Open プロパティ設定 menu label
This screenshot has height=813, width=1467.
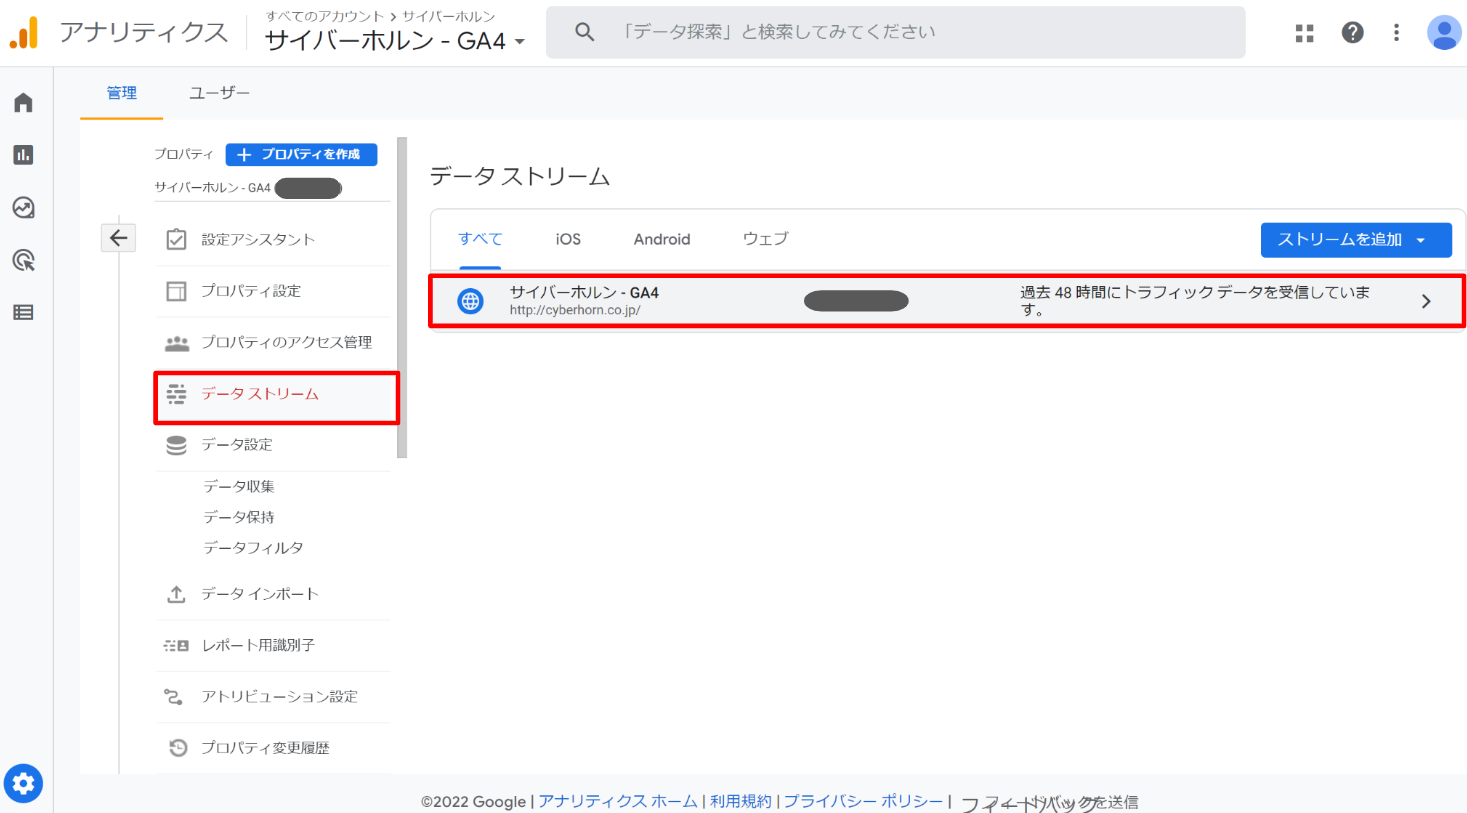pos(251,291)
